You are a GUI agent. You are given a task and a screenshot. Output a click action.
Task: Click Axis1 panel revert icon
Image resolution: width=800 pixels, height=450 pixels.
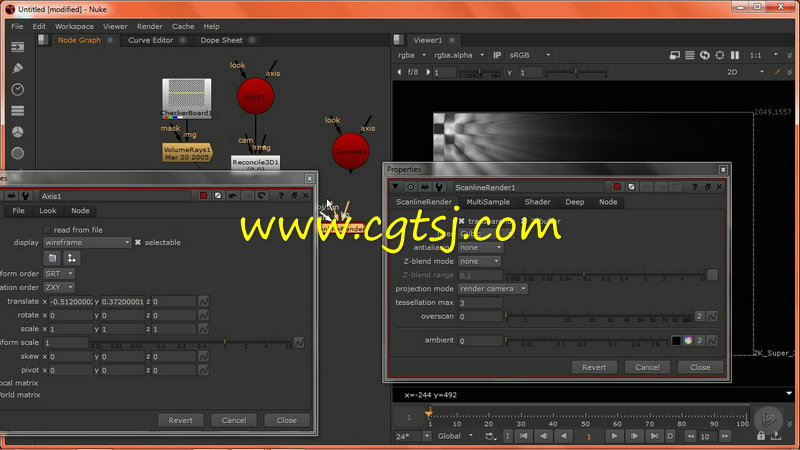pyautogui.click(x=262, y=195)
